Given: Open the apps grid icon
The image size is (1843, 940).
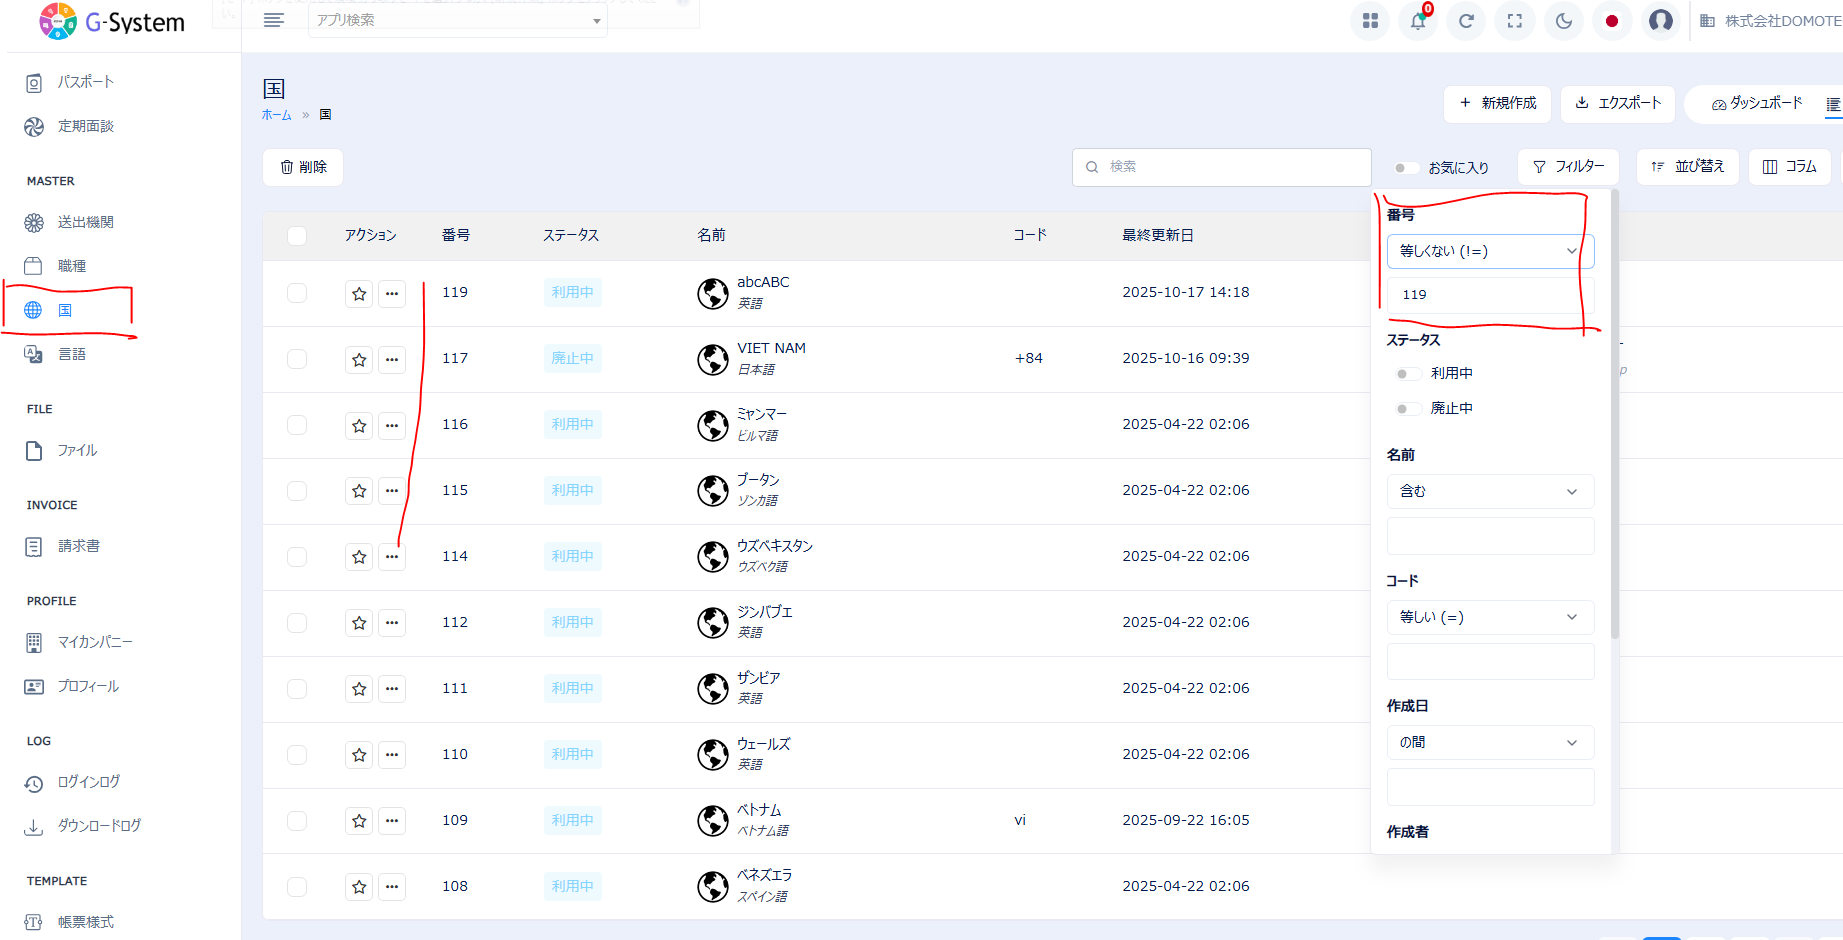Looking at the screenshot, I should click(x=1370, y=21).
